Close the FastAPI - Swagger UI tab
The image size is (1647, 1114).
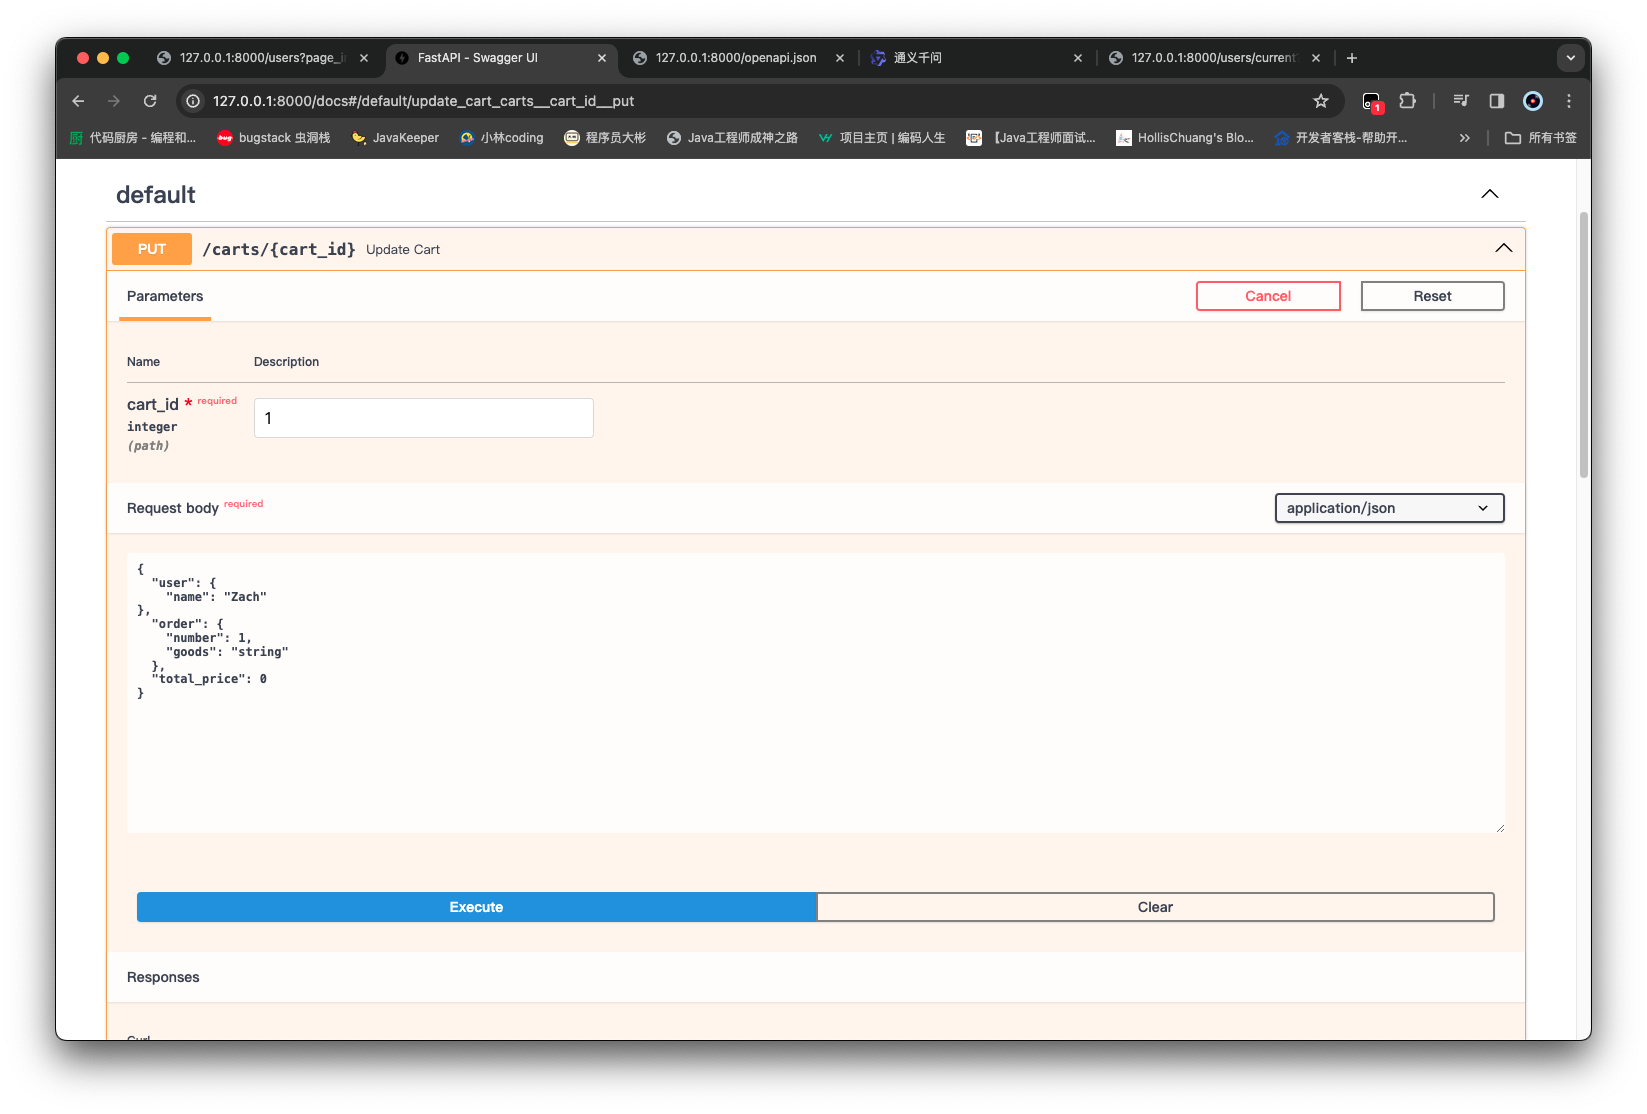click(602, 58)
